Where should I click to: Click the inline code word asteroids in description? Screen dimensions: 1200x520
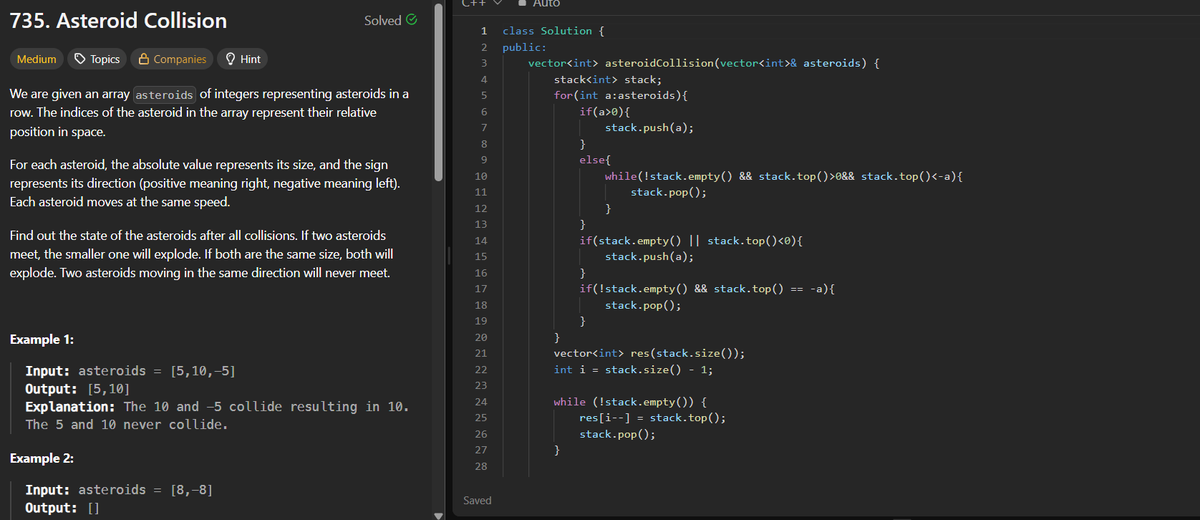pos(165,94)
